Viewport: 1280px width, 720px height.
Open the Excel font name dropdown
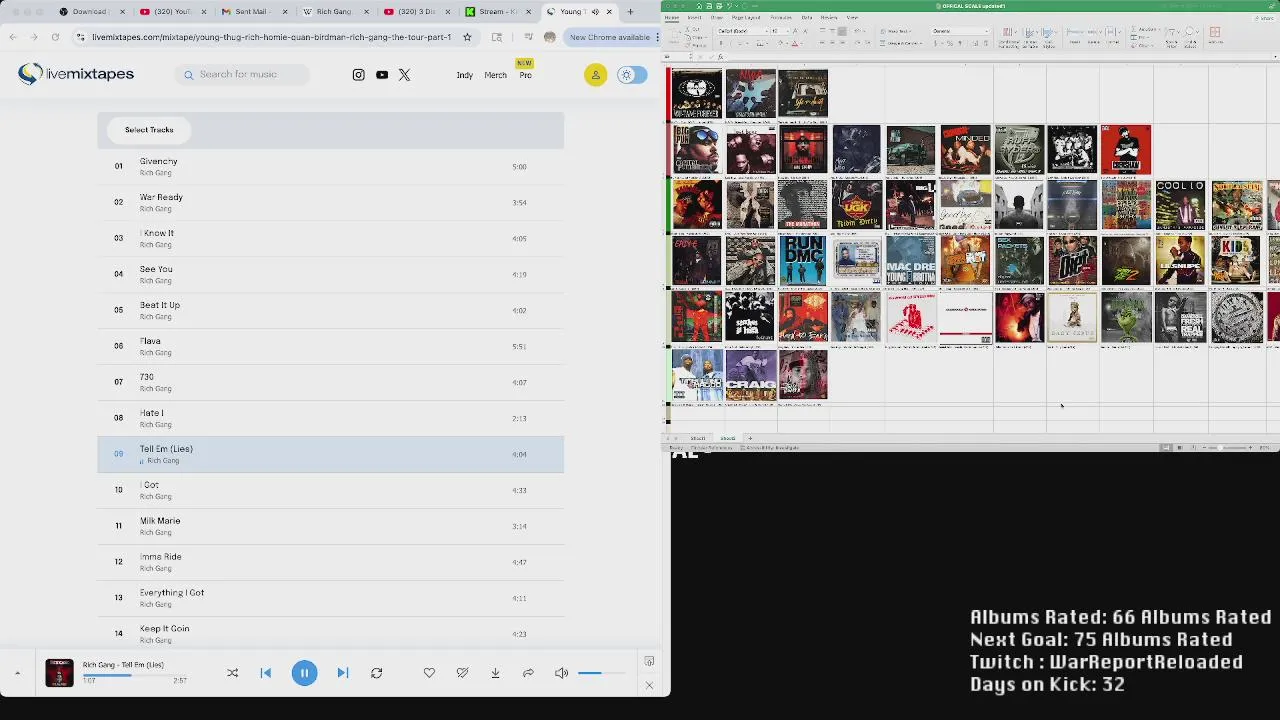pos(741,31)
